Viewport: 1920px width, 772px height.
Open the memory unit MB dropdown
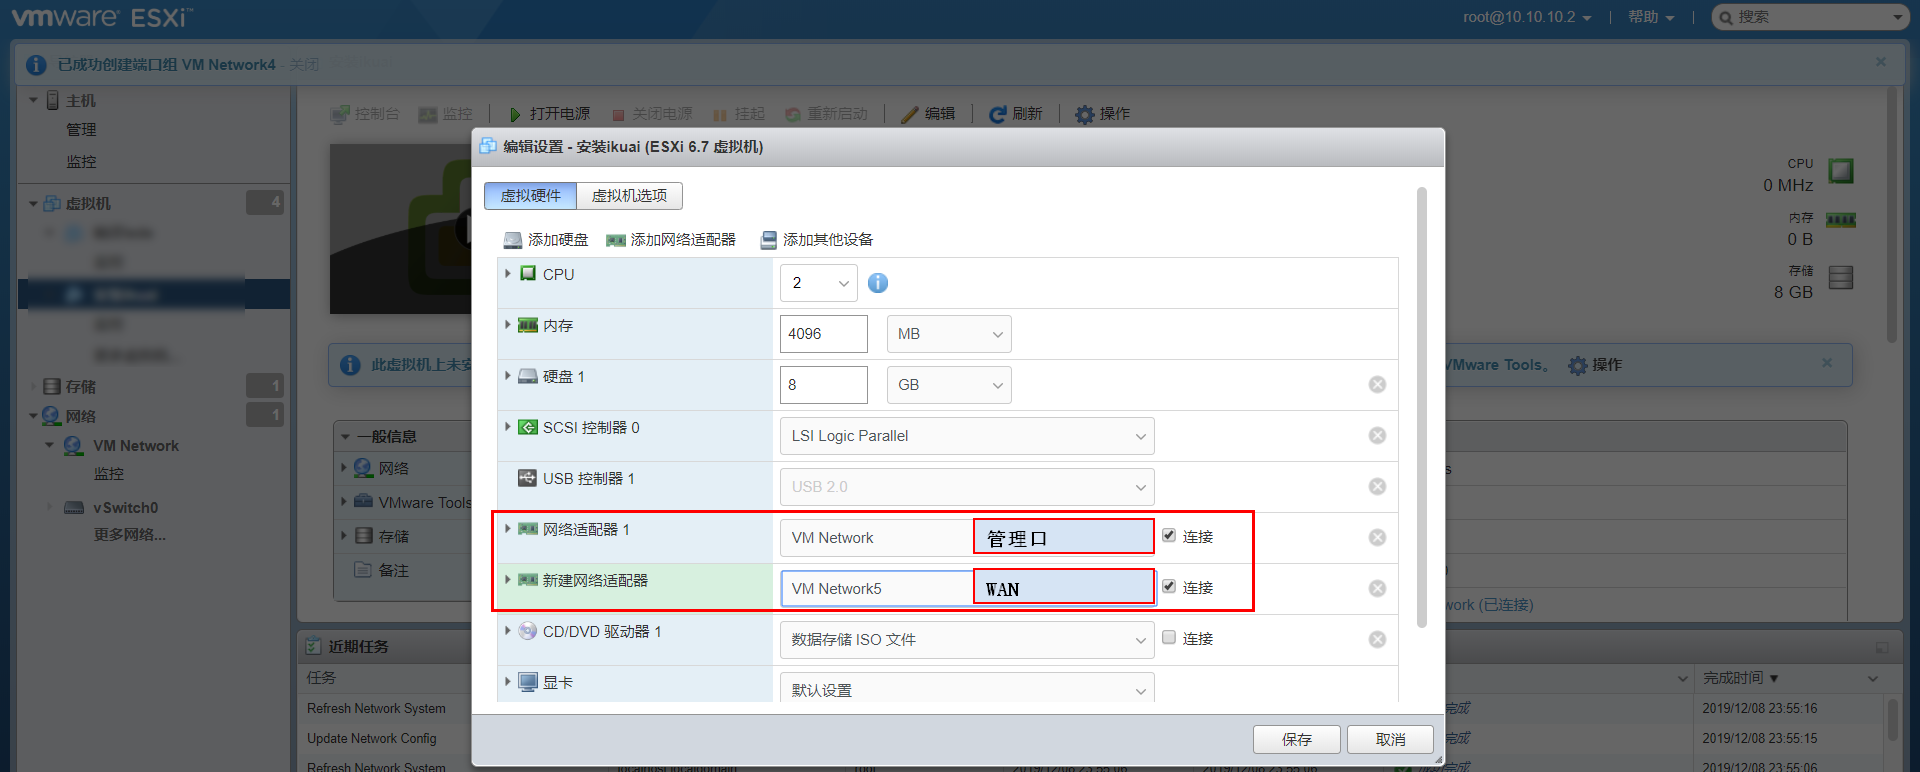(x=949, y=334)
